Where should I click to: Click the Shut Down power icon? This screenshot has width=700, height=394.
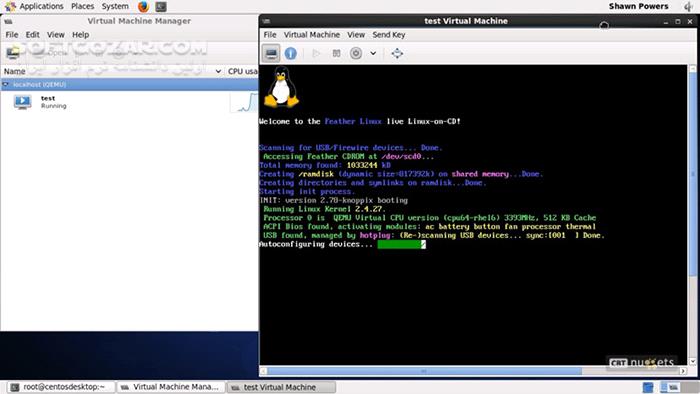click(x=356, y=53)
